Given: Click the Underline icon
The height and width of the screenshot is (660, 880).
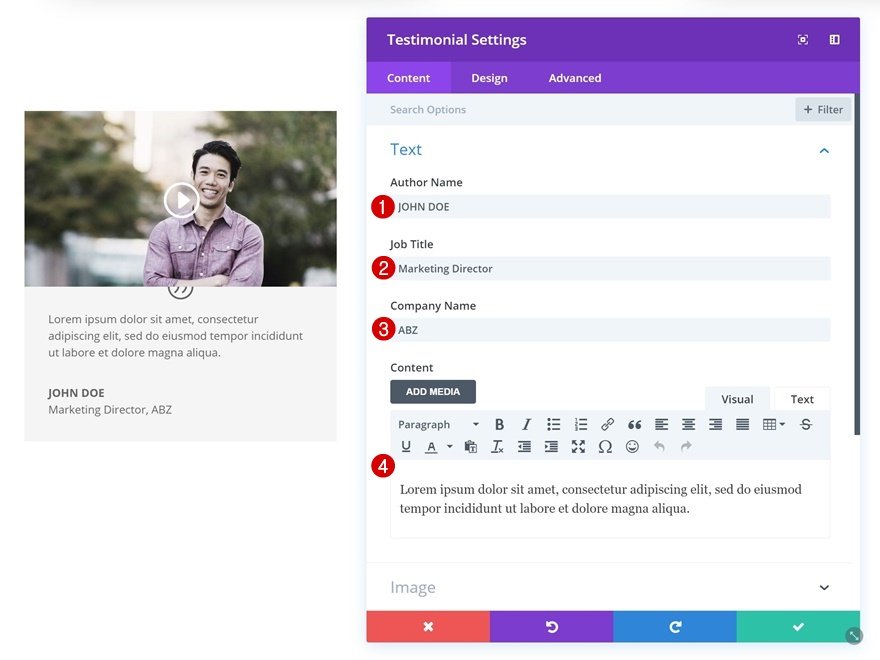Looking at the screenshot, I should coord(406,446).
